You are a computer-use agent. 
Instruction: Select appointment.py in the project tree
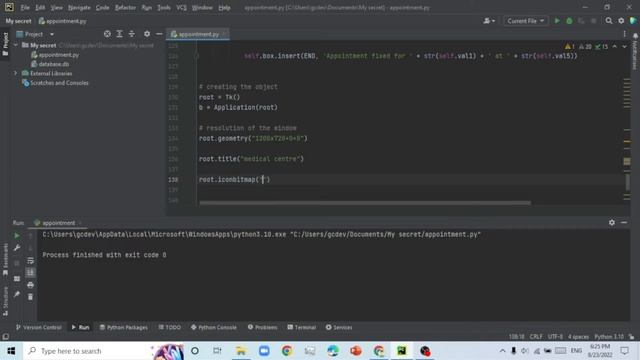point(58,55)
